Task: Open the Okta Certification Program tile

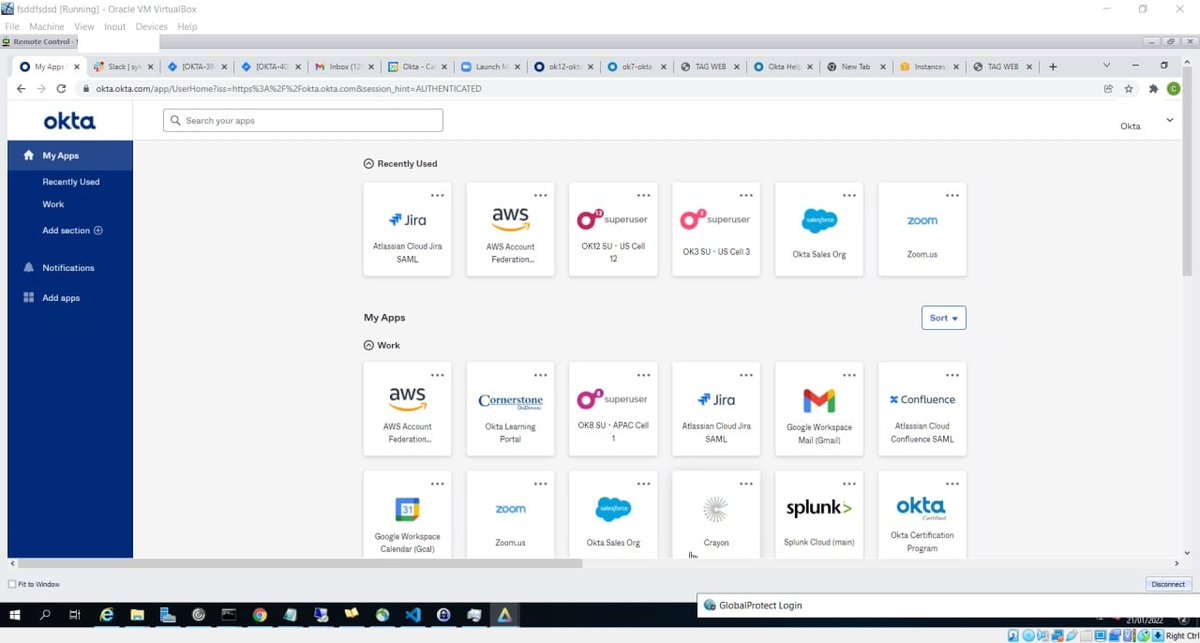Action: (921, 513)
